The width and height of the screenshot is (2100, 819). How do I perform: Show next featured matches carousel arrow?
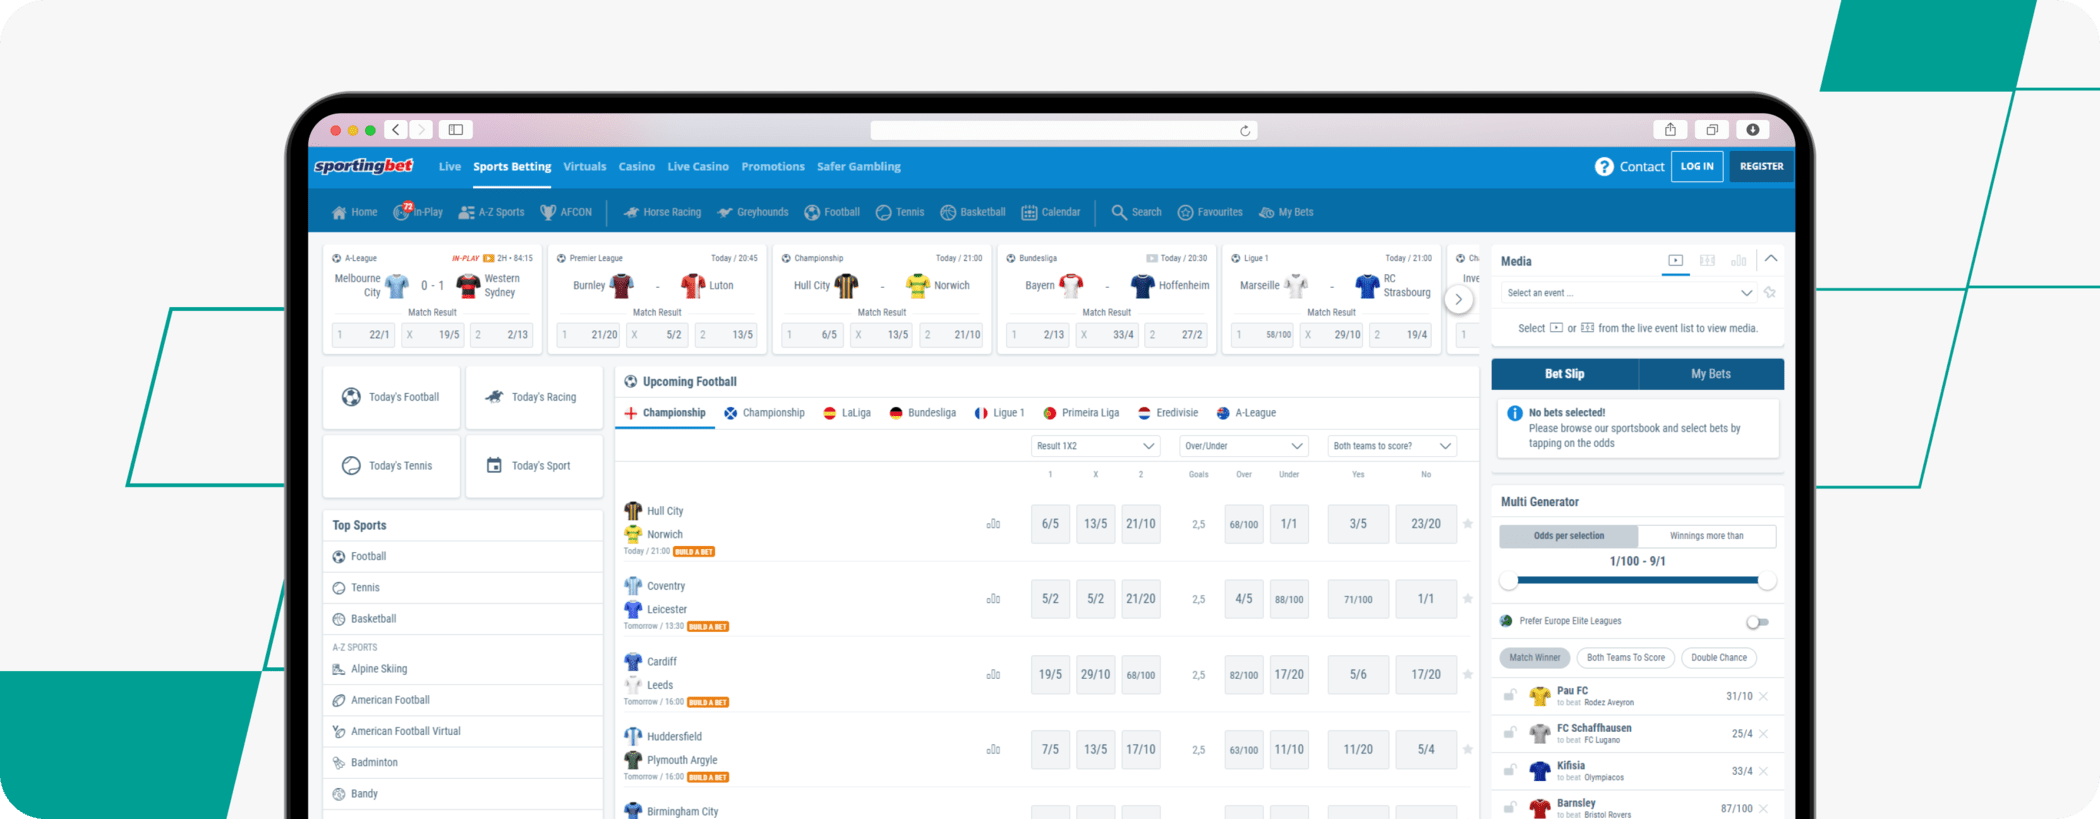pos(1459,299)
